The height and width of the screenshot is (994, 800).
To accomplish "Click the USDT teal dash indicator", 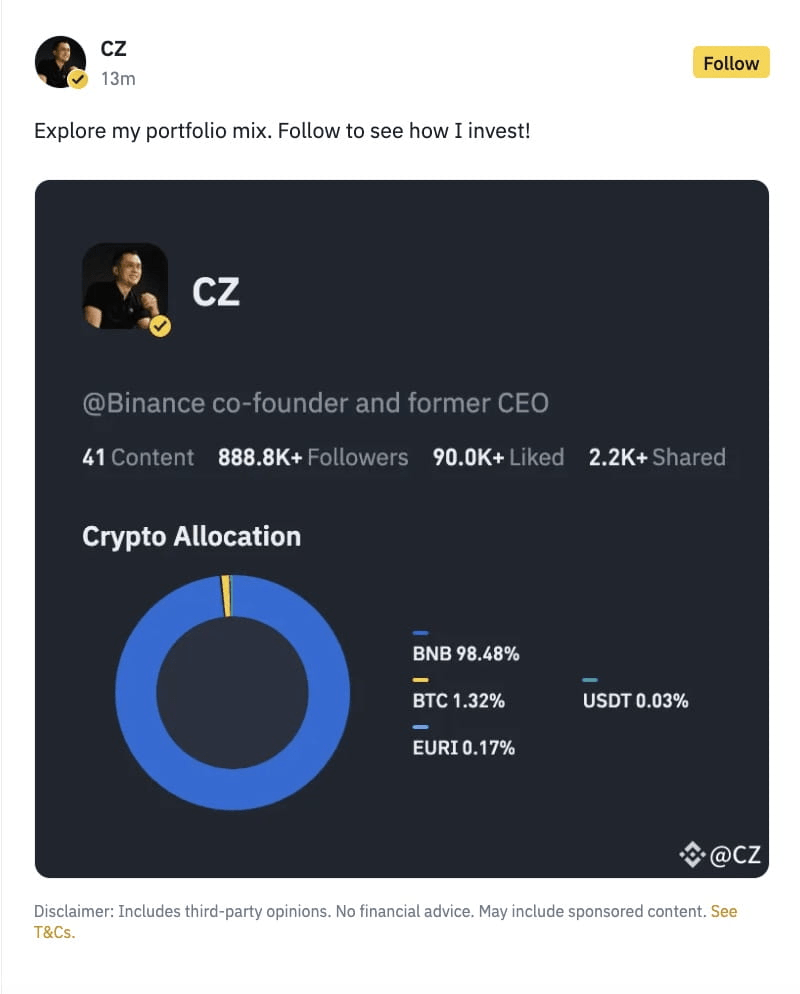I will pos(590,679).
